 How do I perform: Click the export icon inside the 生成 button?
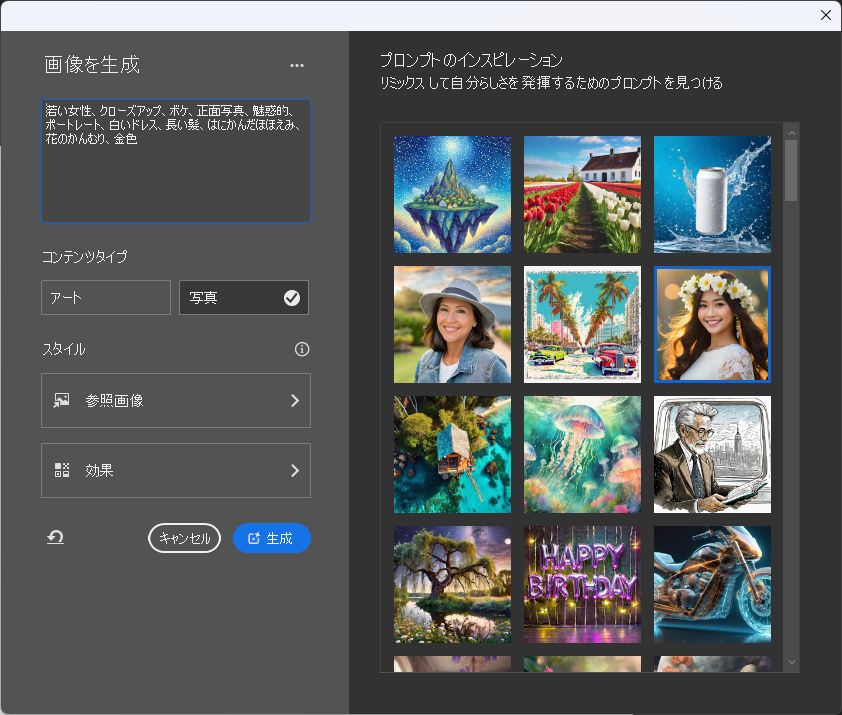pos(257,538)
